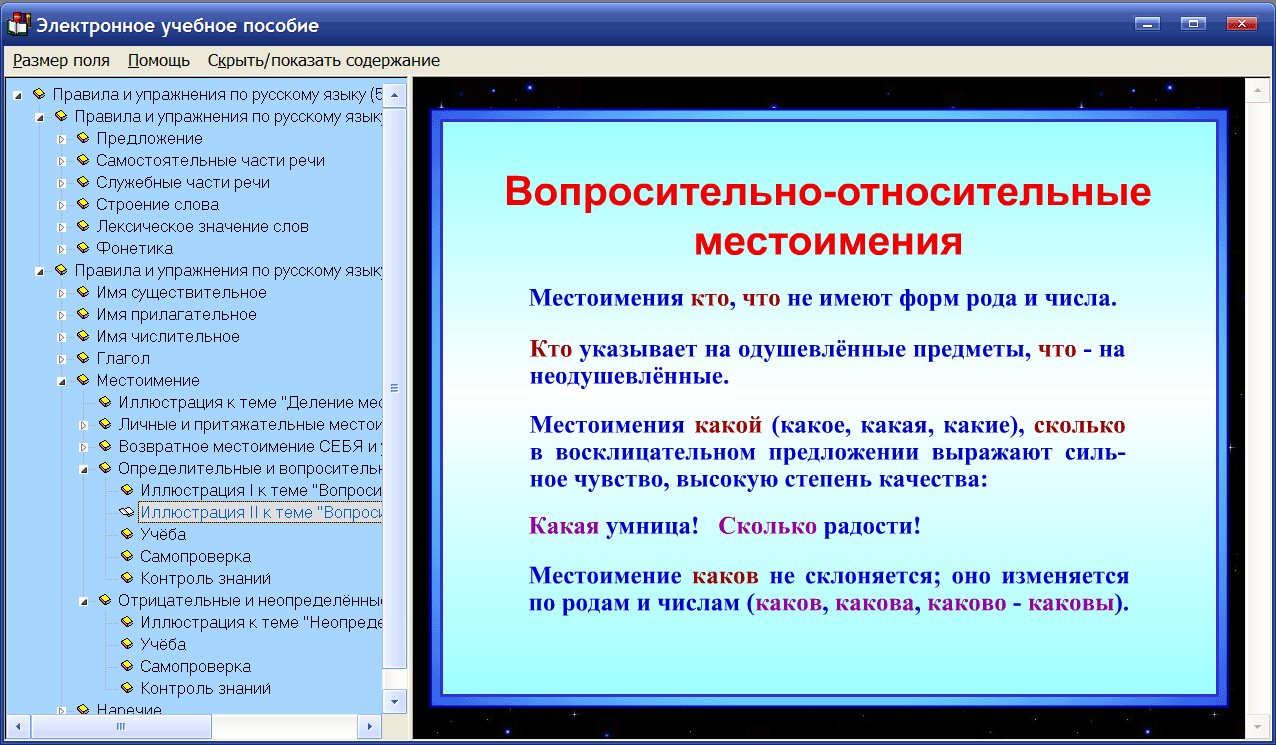The image size is (1276, 745).
Task: Click the book icon next to Местоимение
Action: [x=81, y=380]
